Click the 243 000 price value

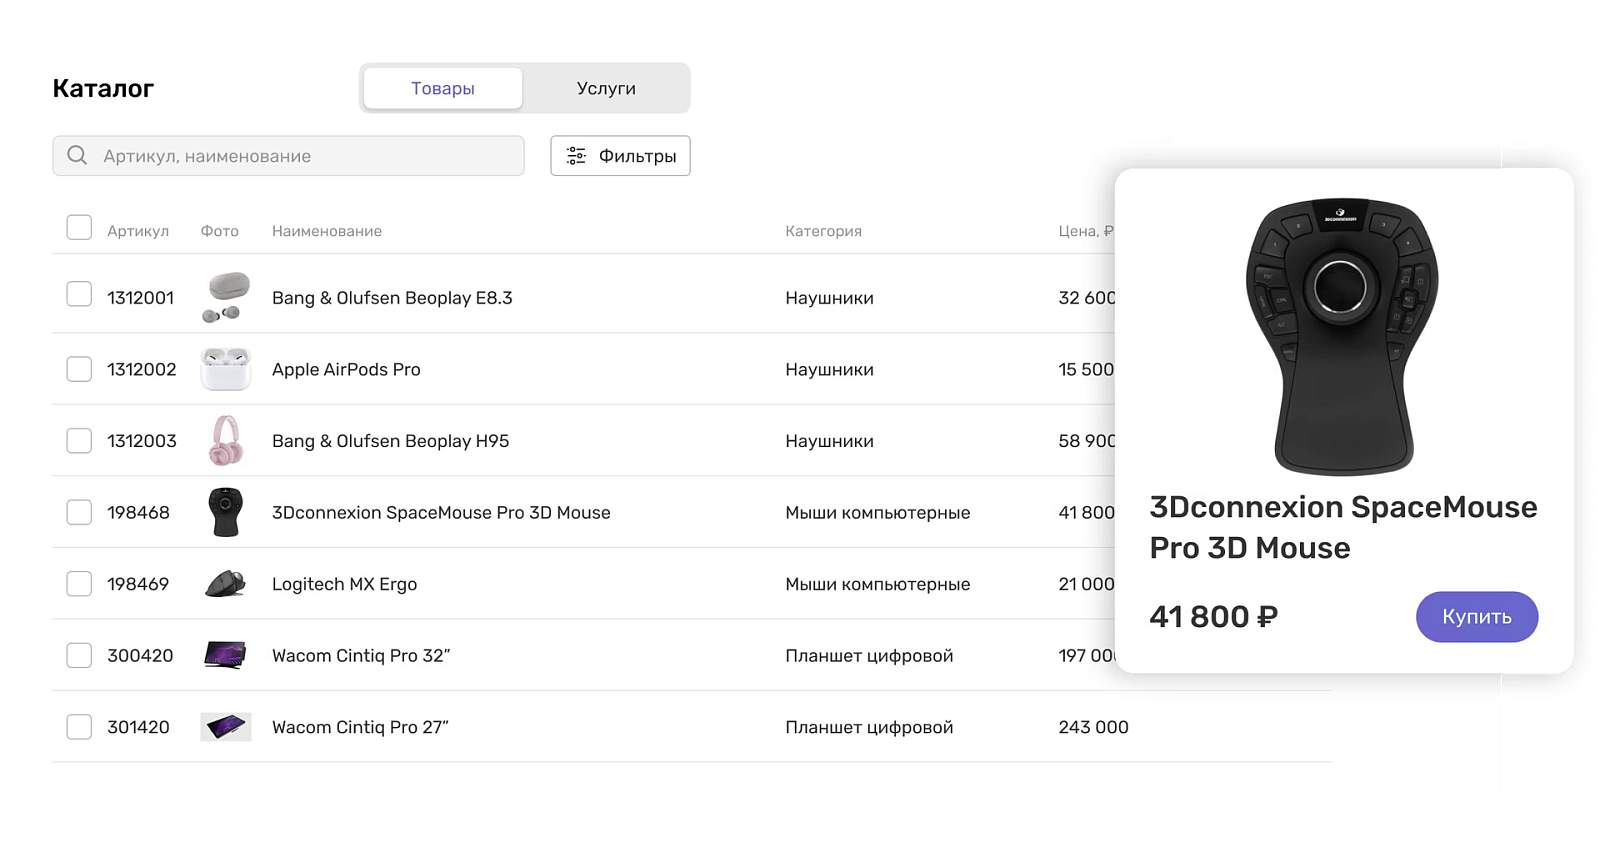click(1093, 727)
